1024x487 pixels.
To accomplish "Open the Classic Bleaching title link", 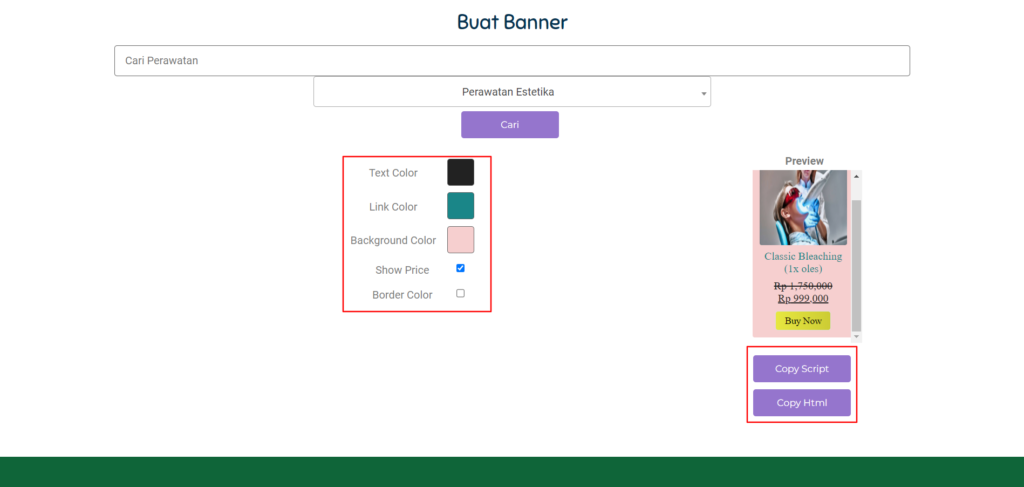I will click(x=803, y=262).
